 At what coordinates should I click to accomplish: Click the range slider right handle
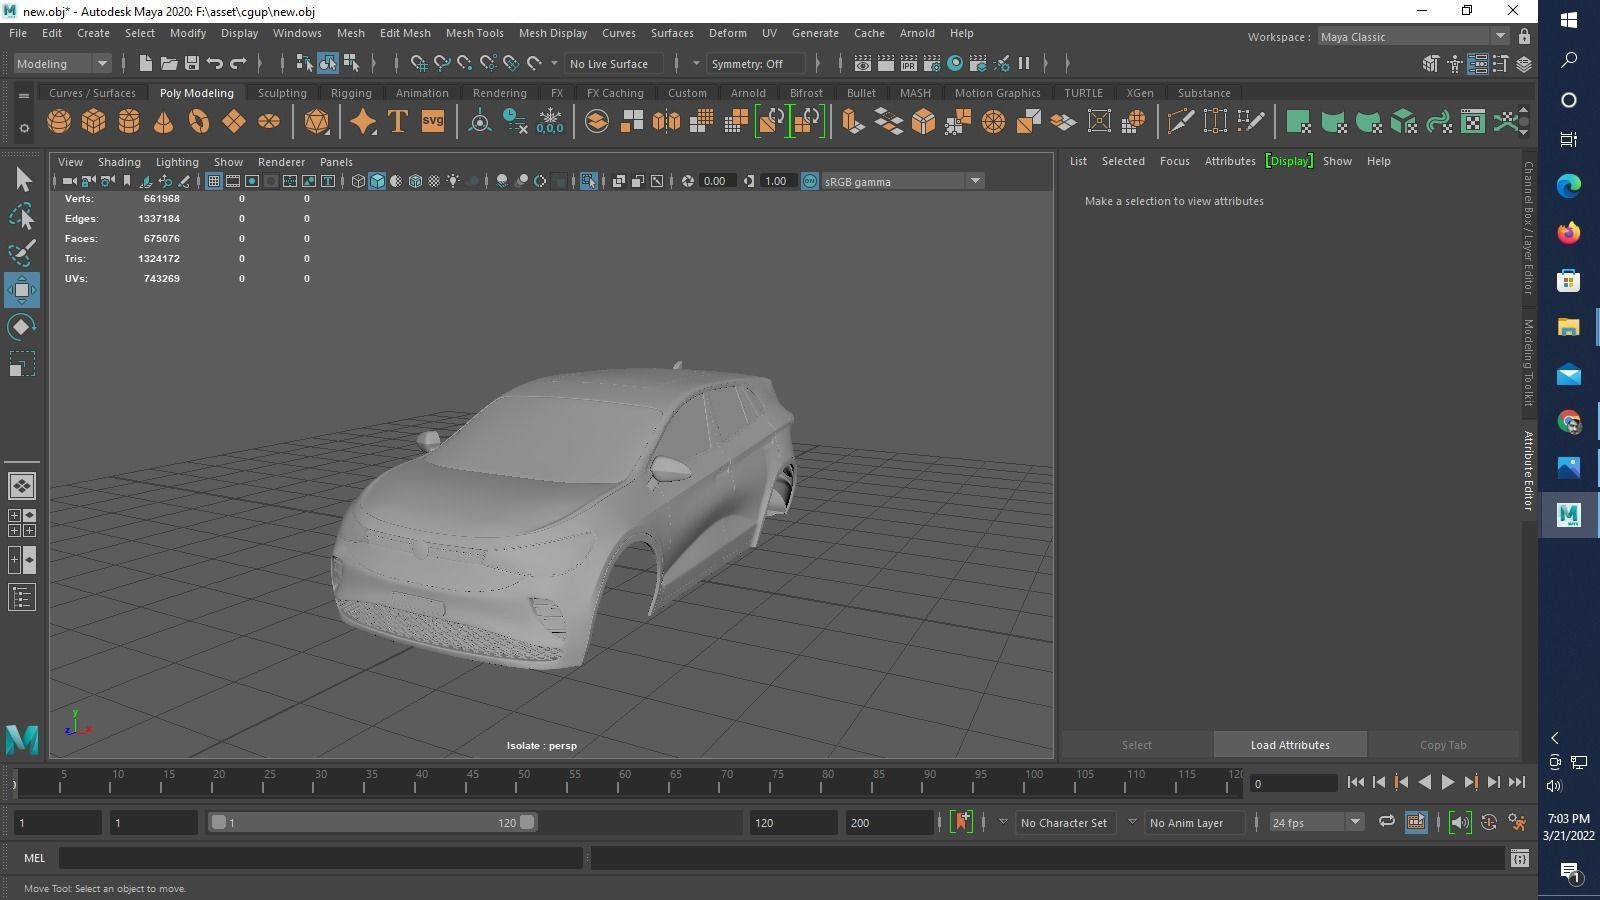point(527,822)
